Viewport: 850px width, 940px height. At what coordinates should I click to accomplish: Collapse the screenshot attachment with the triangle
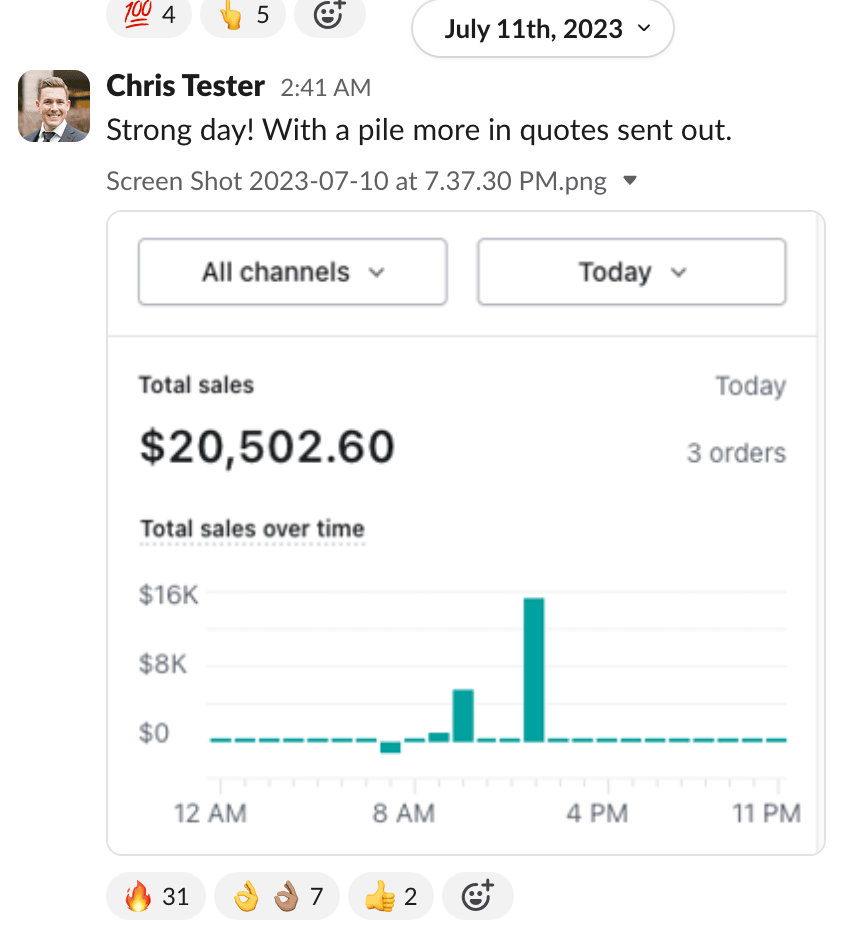pos(629,181)
